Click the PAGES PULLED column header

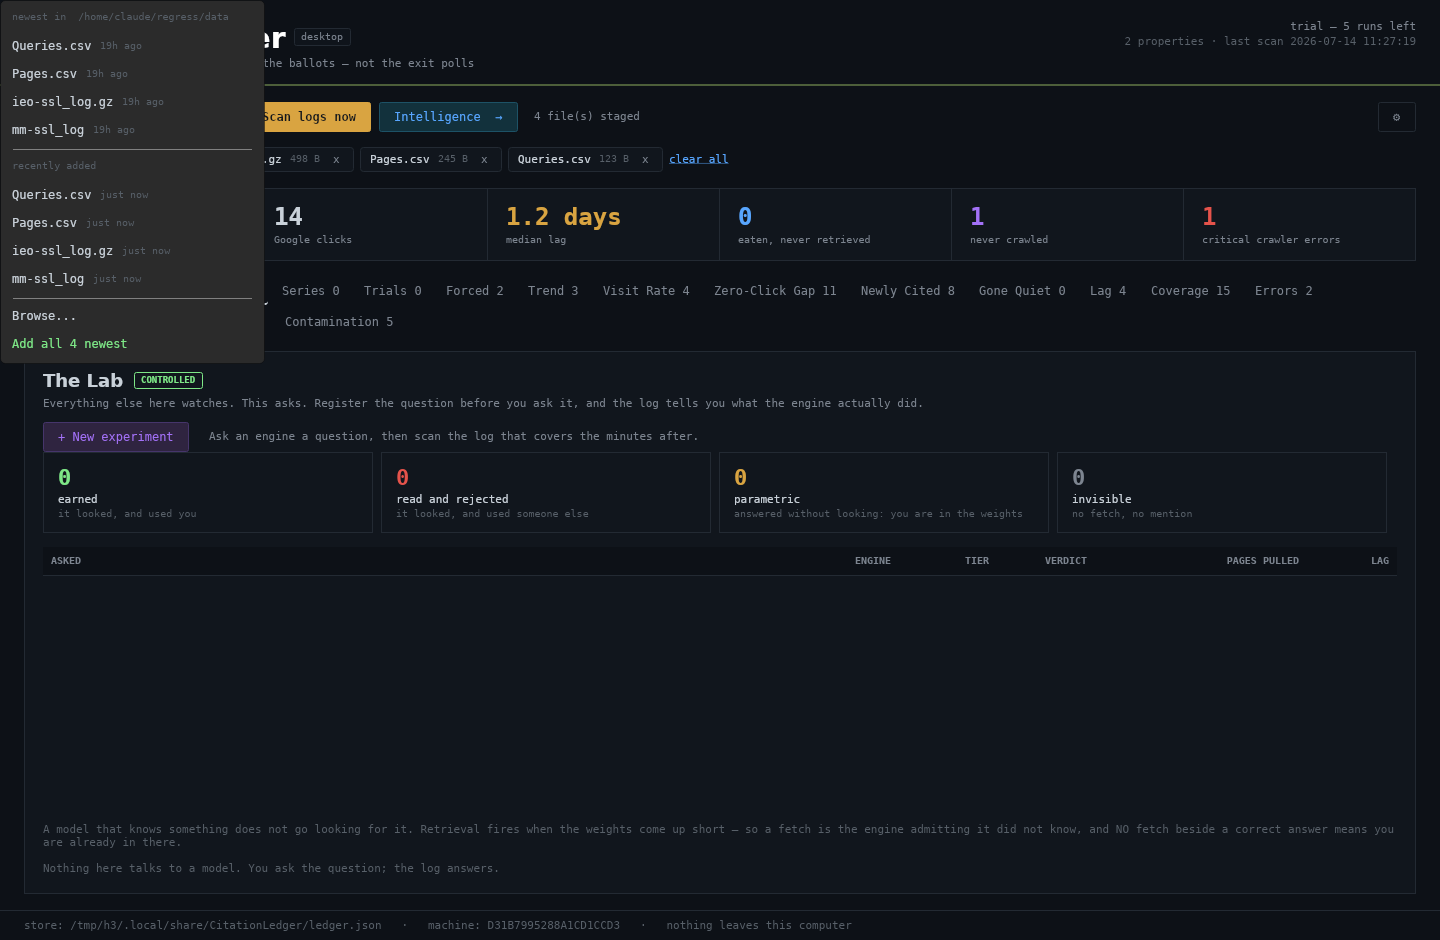pyautogui.click(x=1262, y=561)
